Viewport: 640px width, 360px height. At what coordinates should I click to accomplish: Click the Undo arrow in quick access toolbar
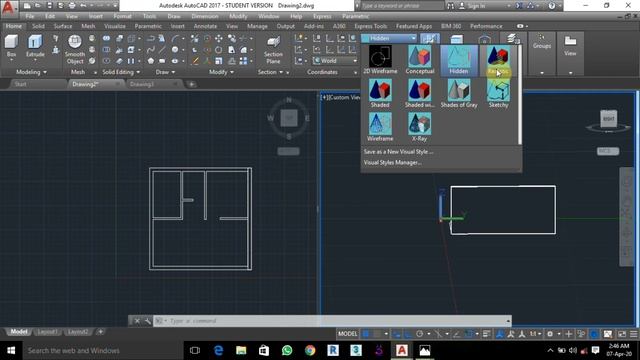point(83,6)
